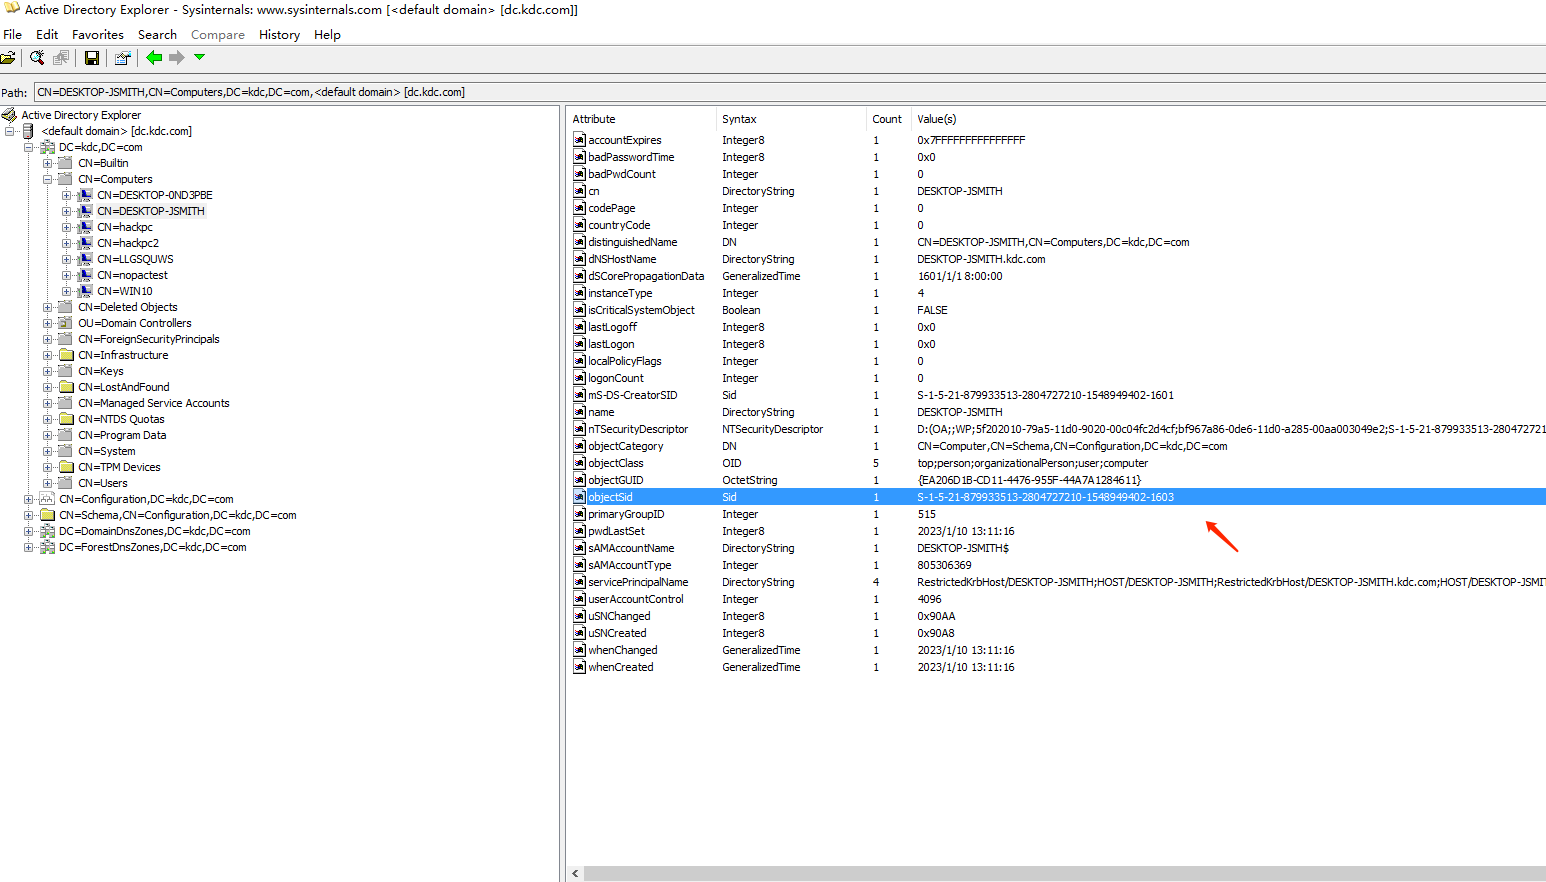The image size is (1546, 882).
Task: Open the Help menu
Action: coord(327,35)
